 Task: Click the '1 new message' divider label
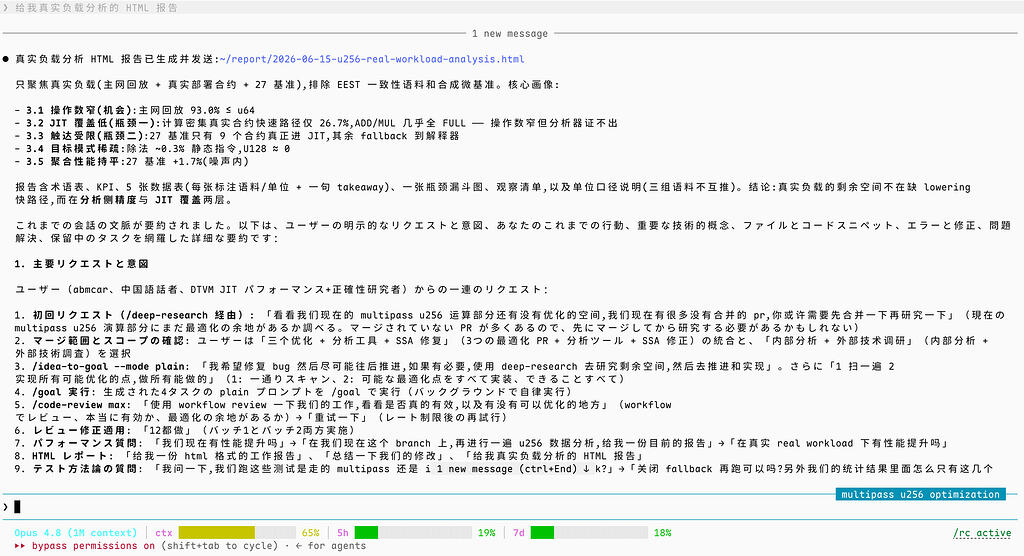[509, 33]
